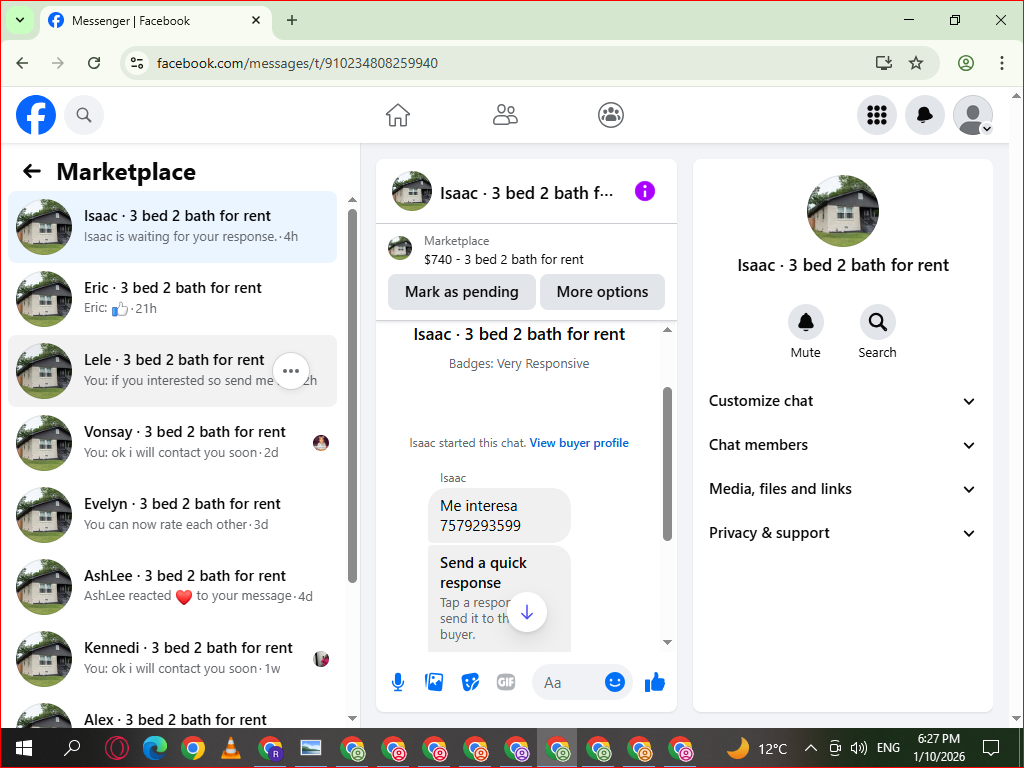Click the Send a quick response card
The height and width of the screenshot is (768, 1024).
[499, 598]
